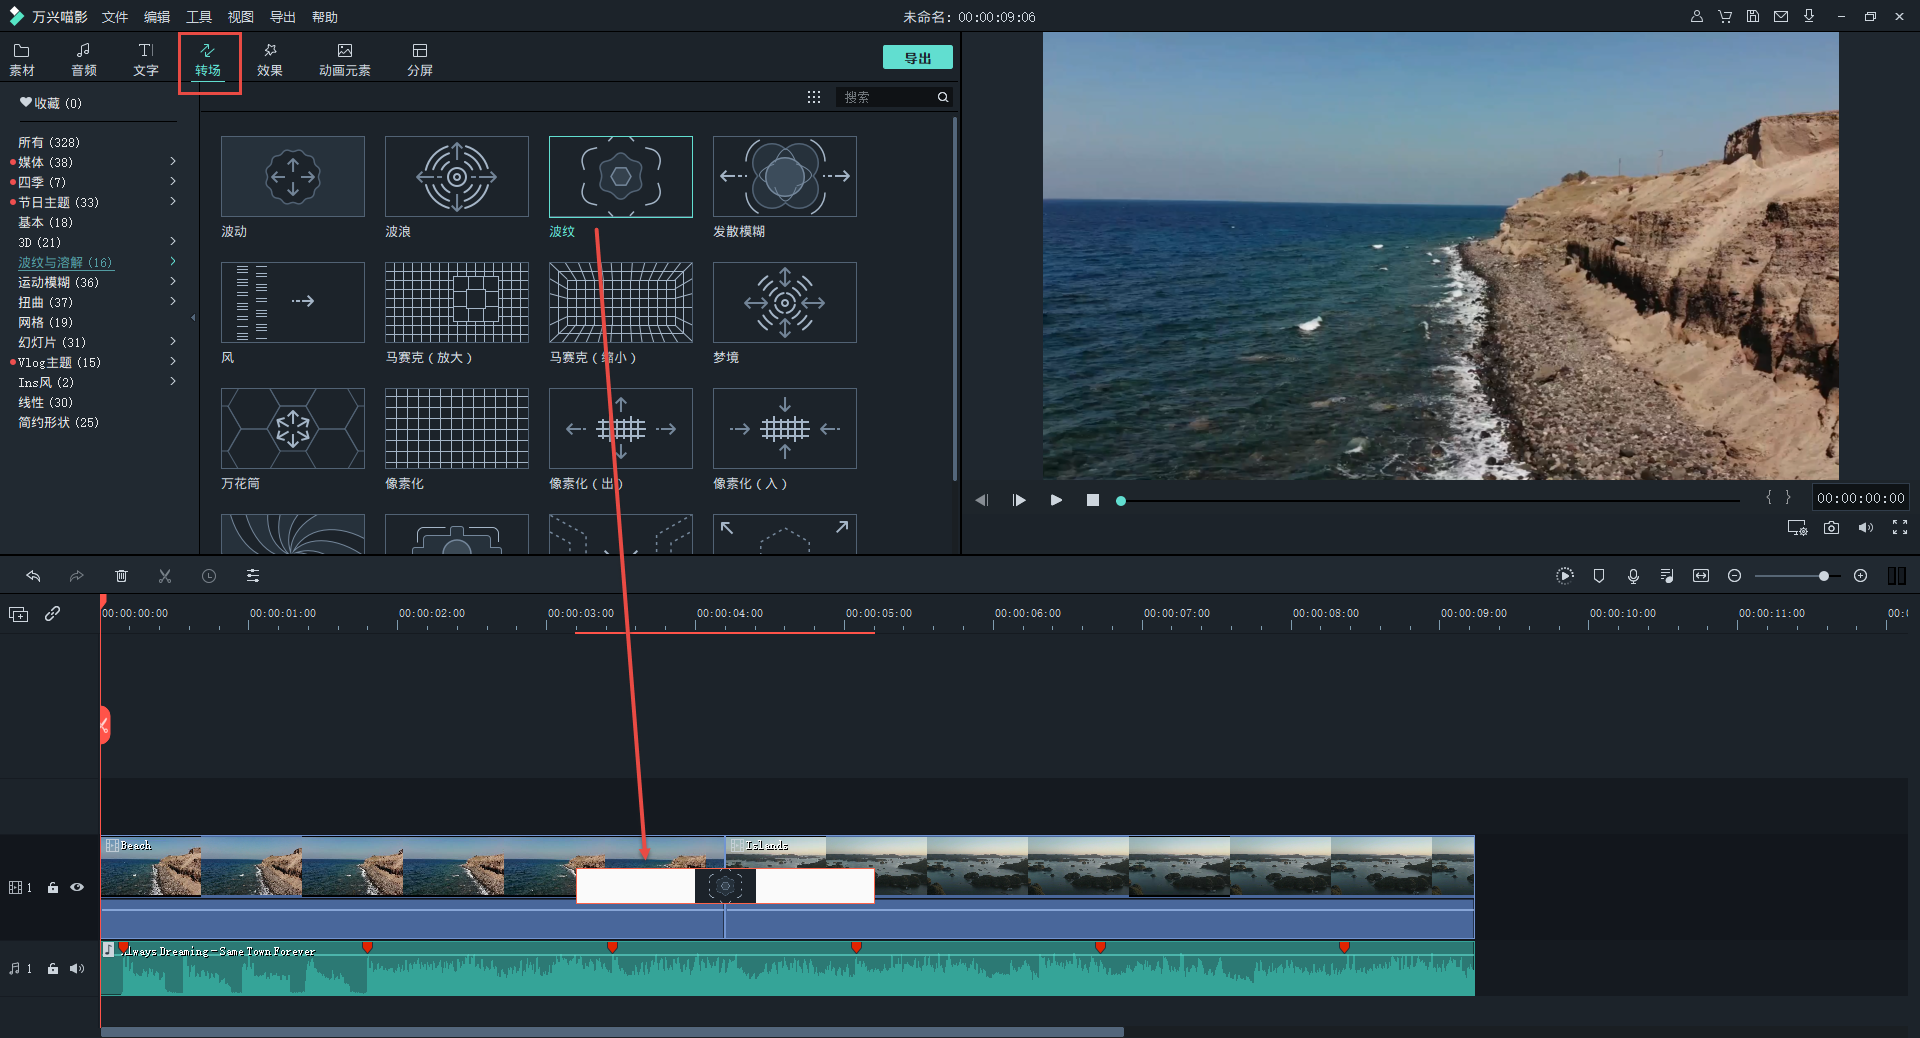Open the 视图 menu
The height and width of the screenshot is (1038, 1920).
[241, 17]
